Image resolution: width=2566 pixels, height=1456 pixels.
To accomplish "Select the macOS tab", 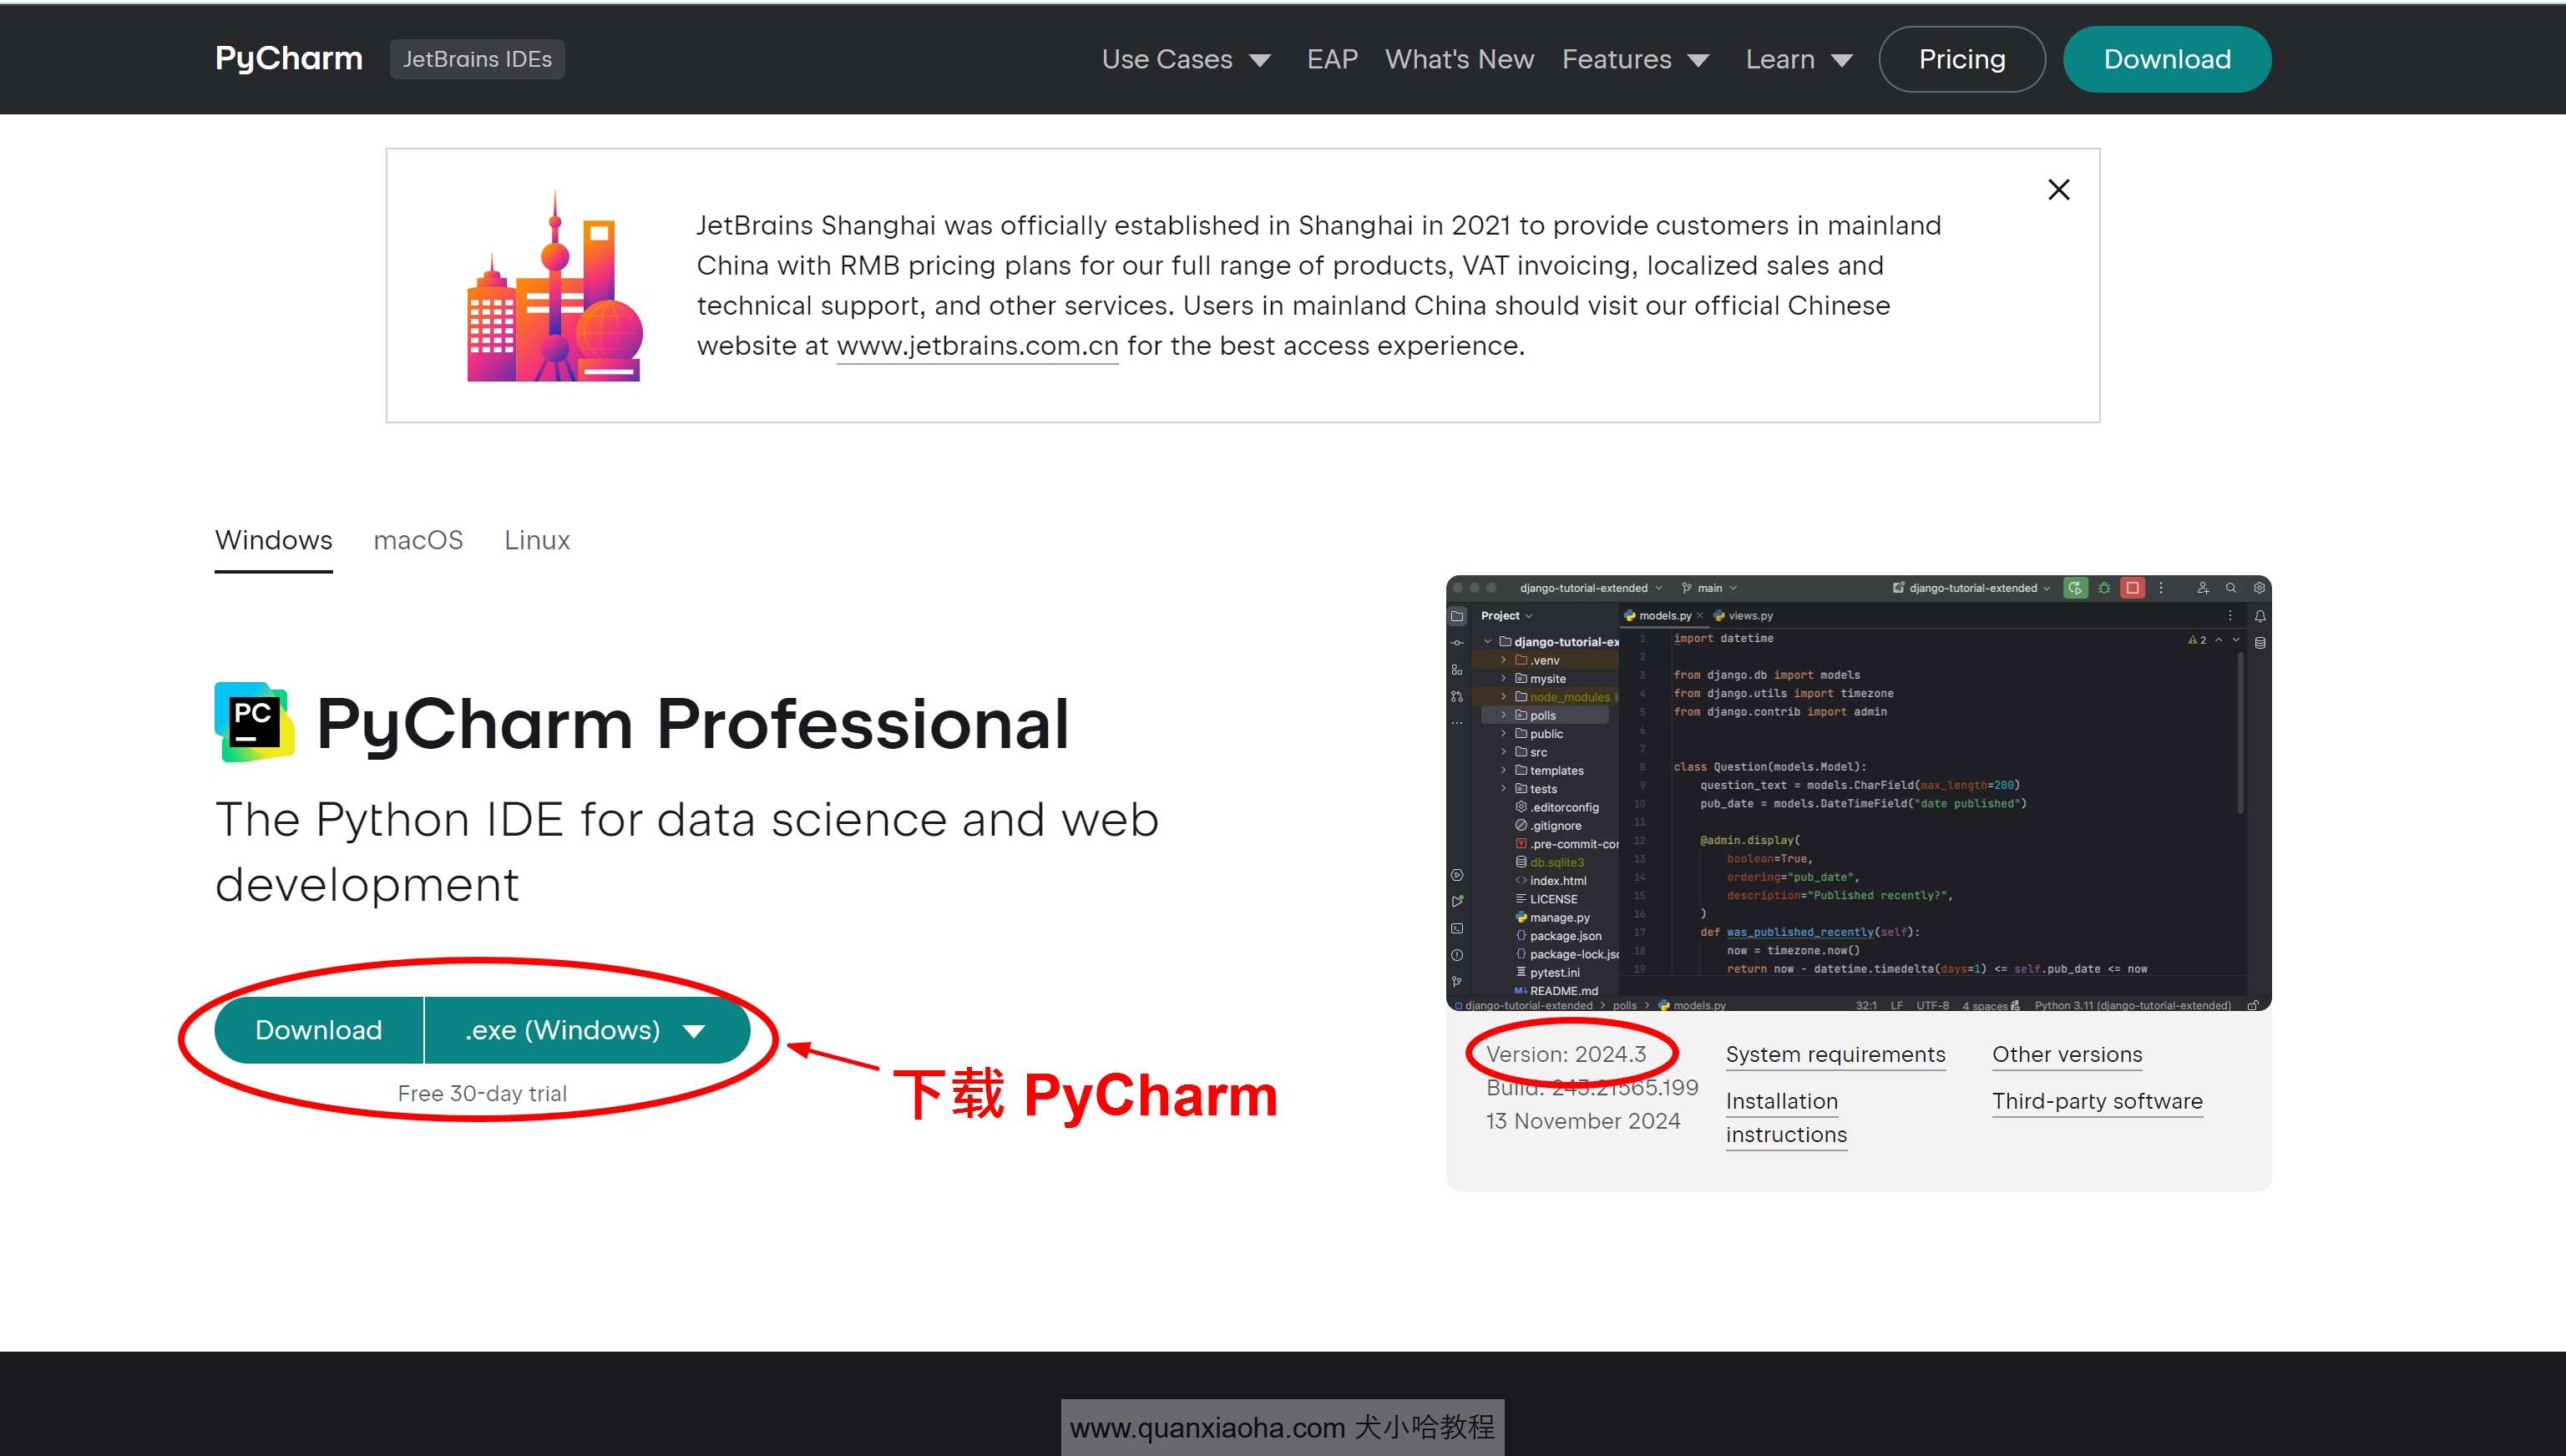I will 418,541.
